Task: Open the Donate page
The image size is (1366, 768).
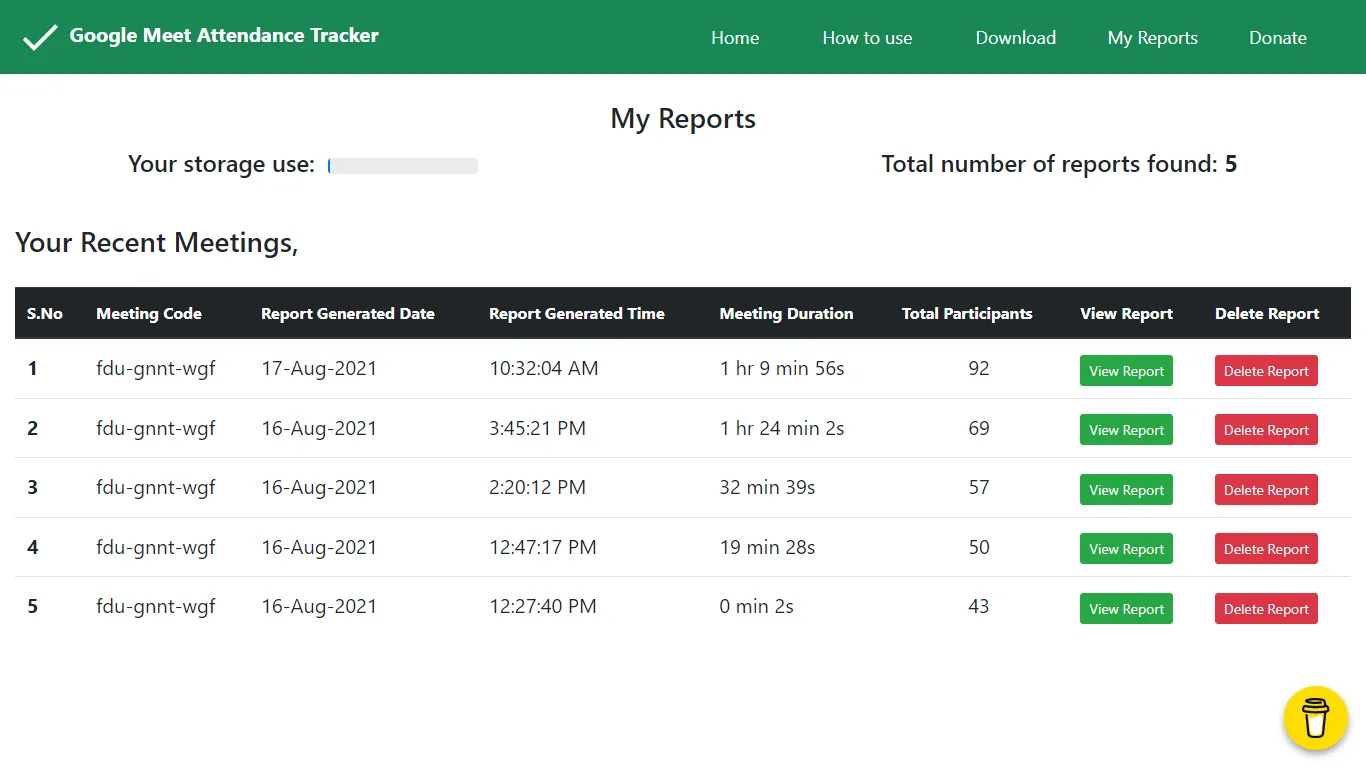Action: point(1277,37)
